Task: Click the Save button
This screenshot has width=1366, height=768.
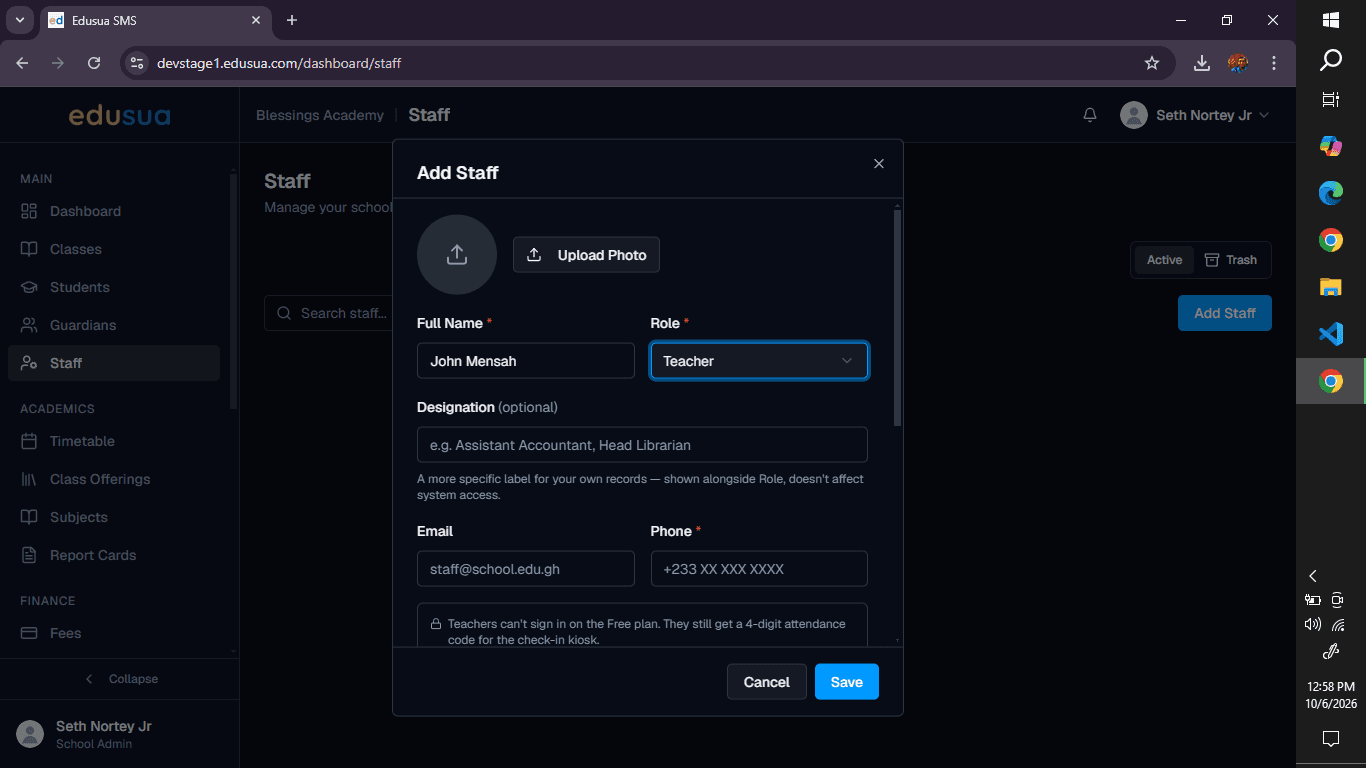Action: 847,682
